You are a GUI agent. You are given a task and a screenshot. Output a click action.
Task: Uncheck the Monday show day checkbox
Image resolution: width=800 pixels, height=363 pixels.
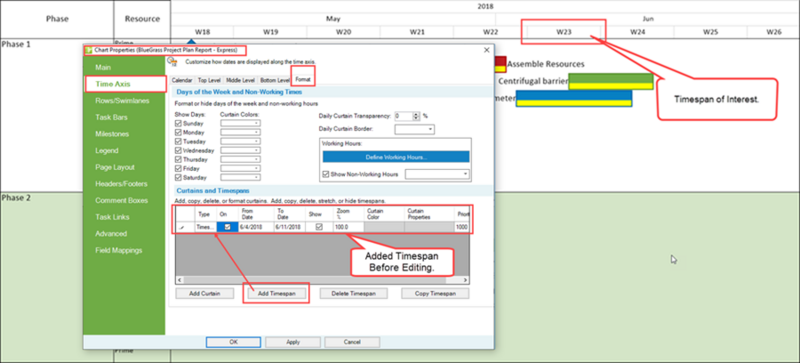point(178,132)
